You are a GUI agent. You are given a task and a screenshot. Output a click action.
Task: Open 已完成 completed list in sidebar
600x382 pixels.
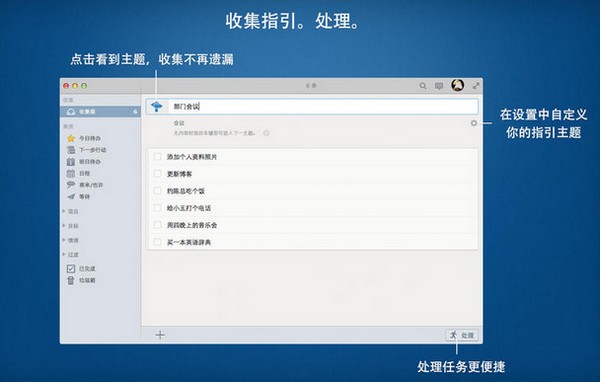point(81,269)
